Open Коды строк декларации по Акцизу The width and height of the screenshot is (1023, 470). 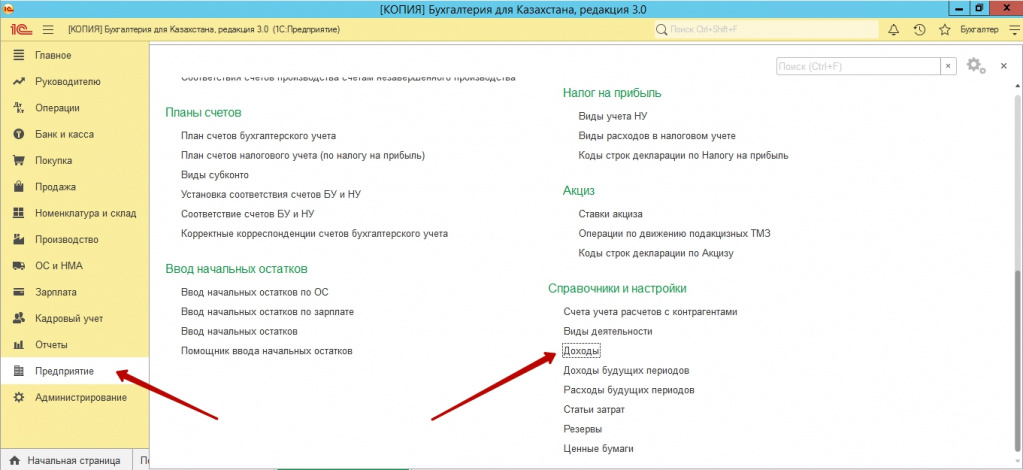pyautogui.click(x=656, y=253)
